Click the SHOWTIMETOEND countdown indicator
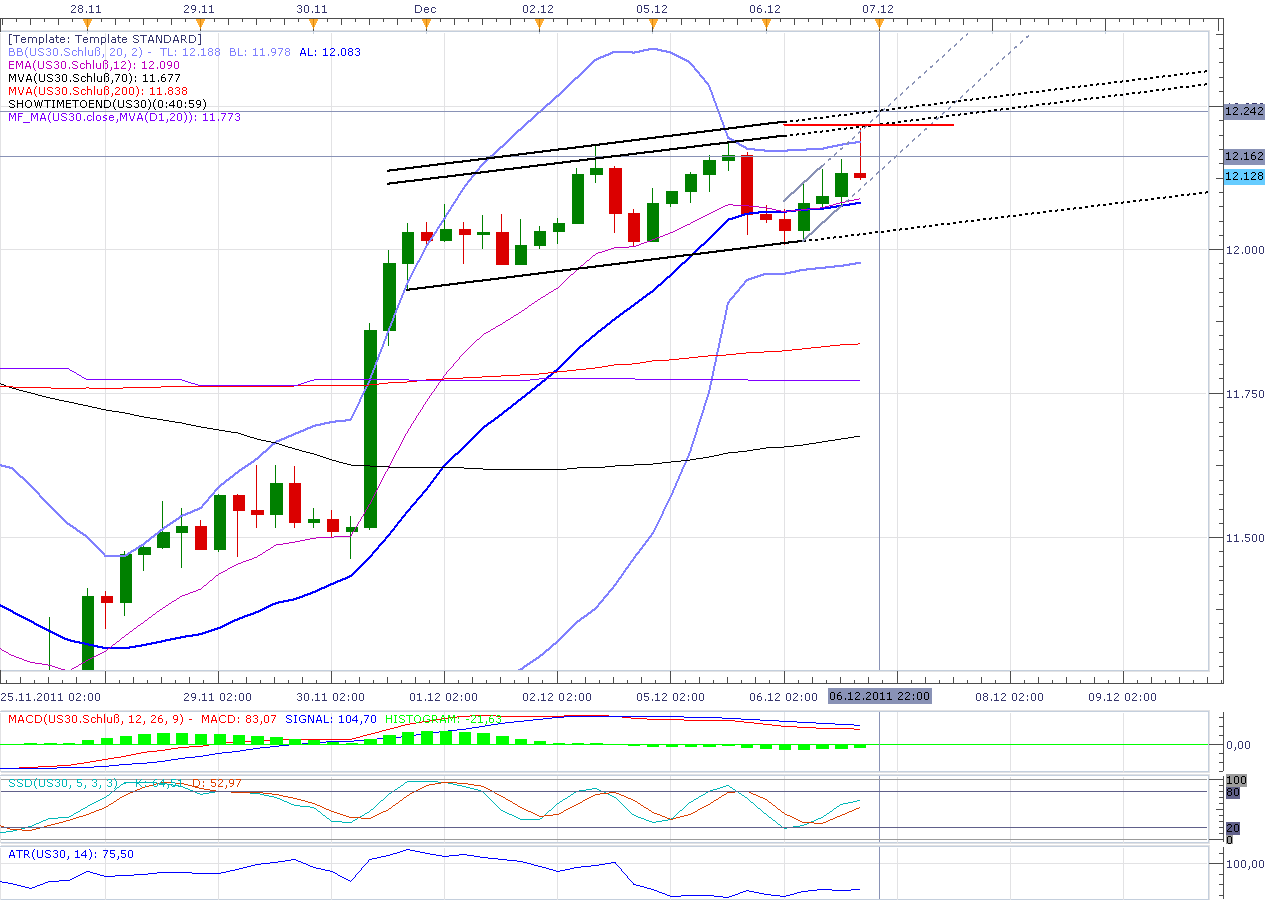The height and width of the screenshot is (900, 1280). 105,102
